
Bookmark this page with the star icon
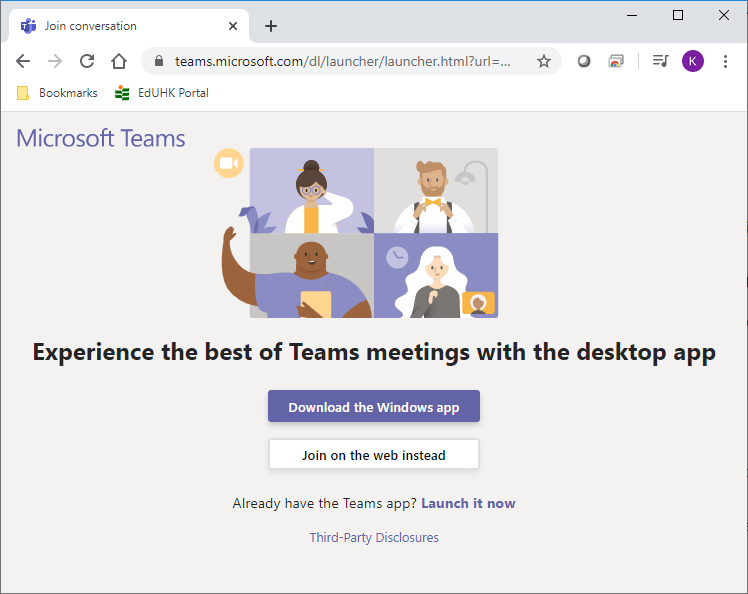click(x=544, y=61)
